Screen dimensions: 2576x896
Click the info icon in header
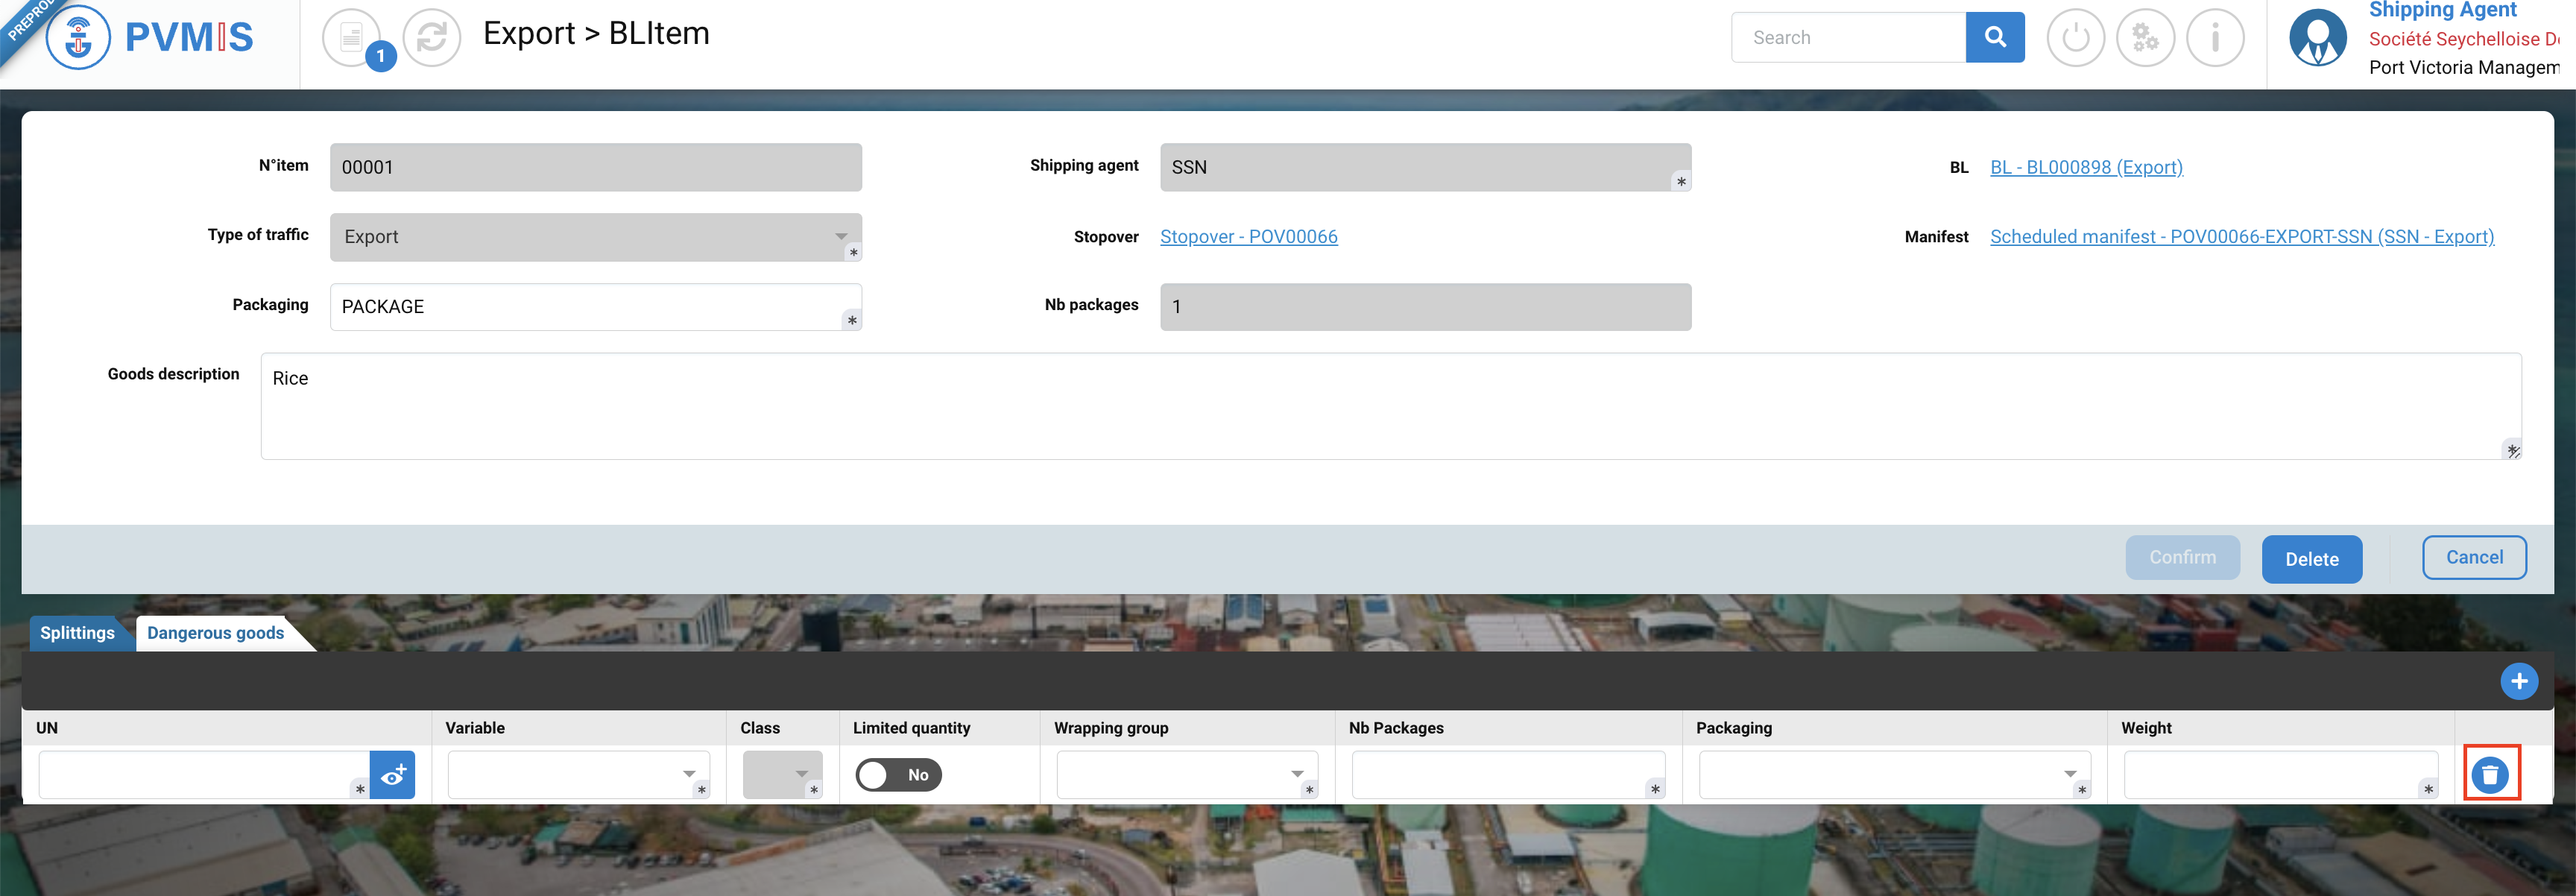tap(2215, 38)
